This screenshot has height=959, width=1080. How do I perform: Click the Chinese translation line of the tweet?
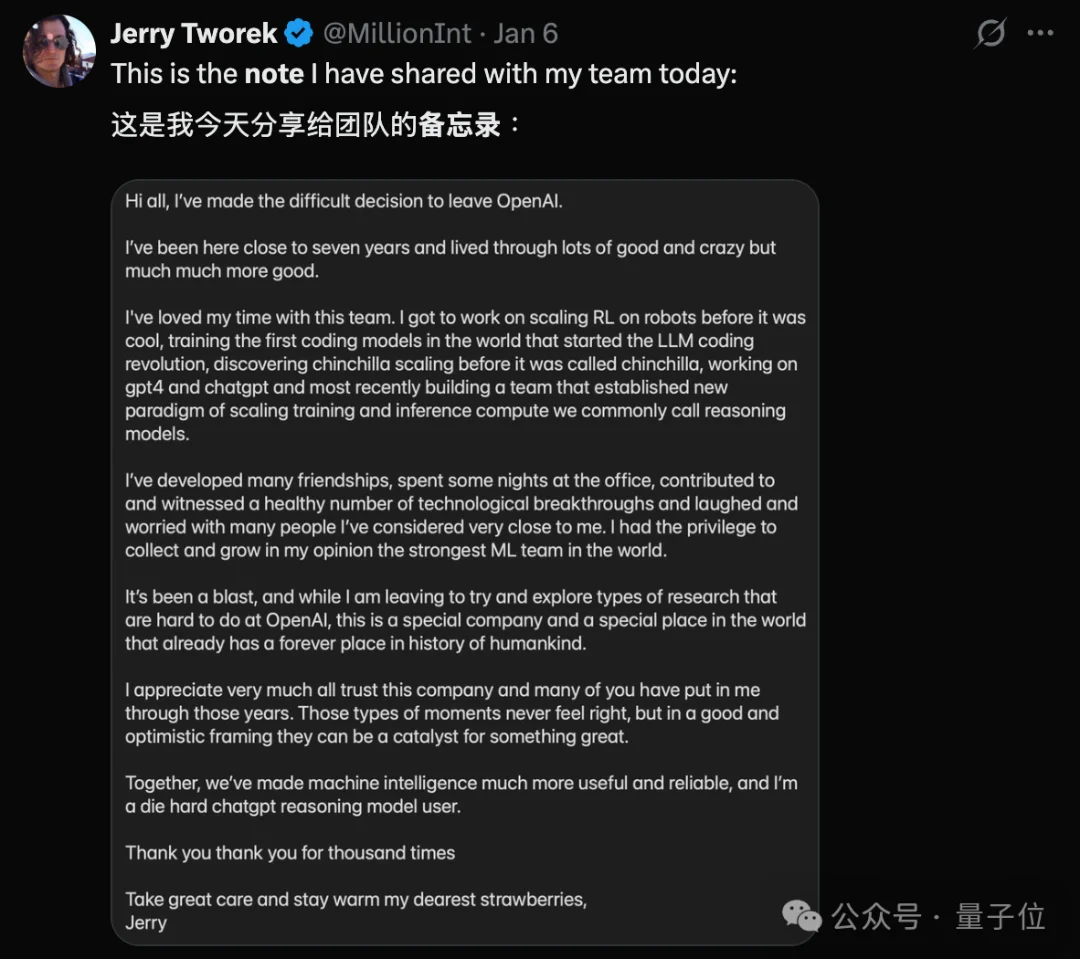click(x=315, y=125)
